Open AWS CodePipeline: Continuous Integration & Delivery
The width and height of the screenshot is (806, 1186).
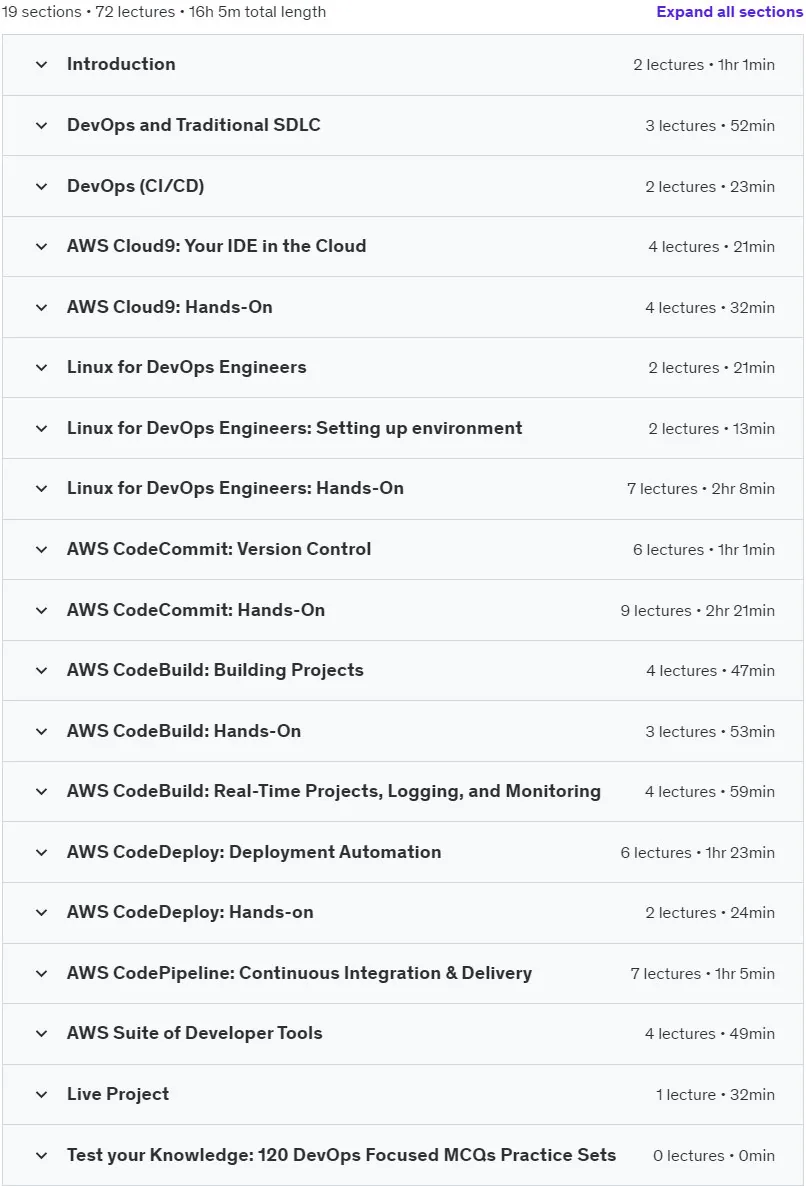click(x=299, y=973)
